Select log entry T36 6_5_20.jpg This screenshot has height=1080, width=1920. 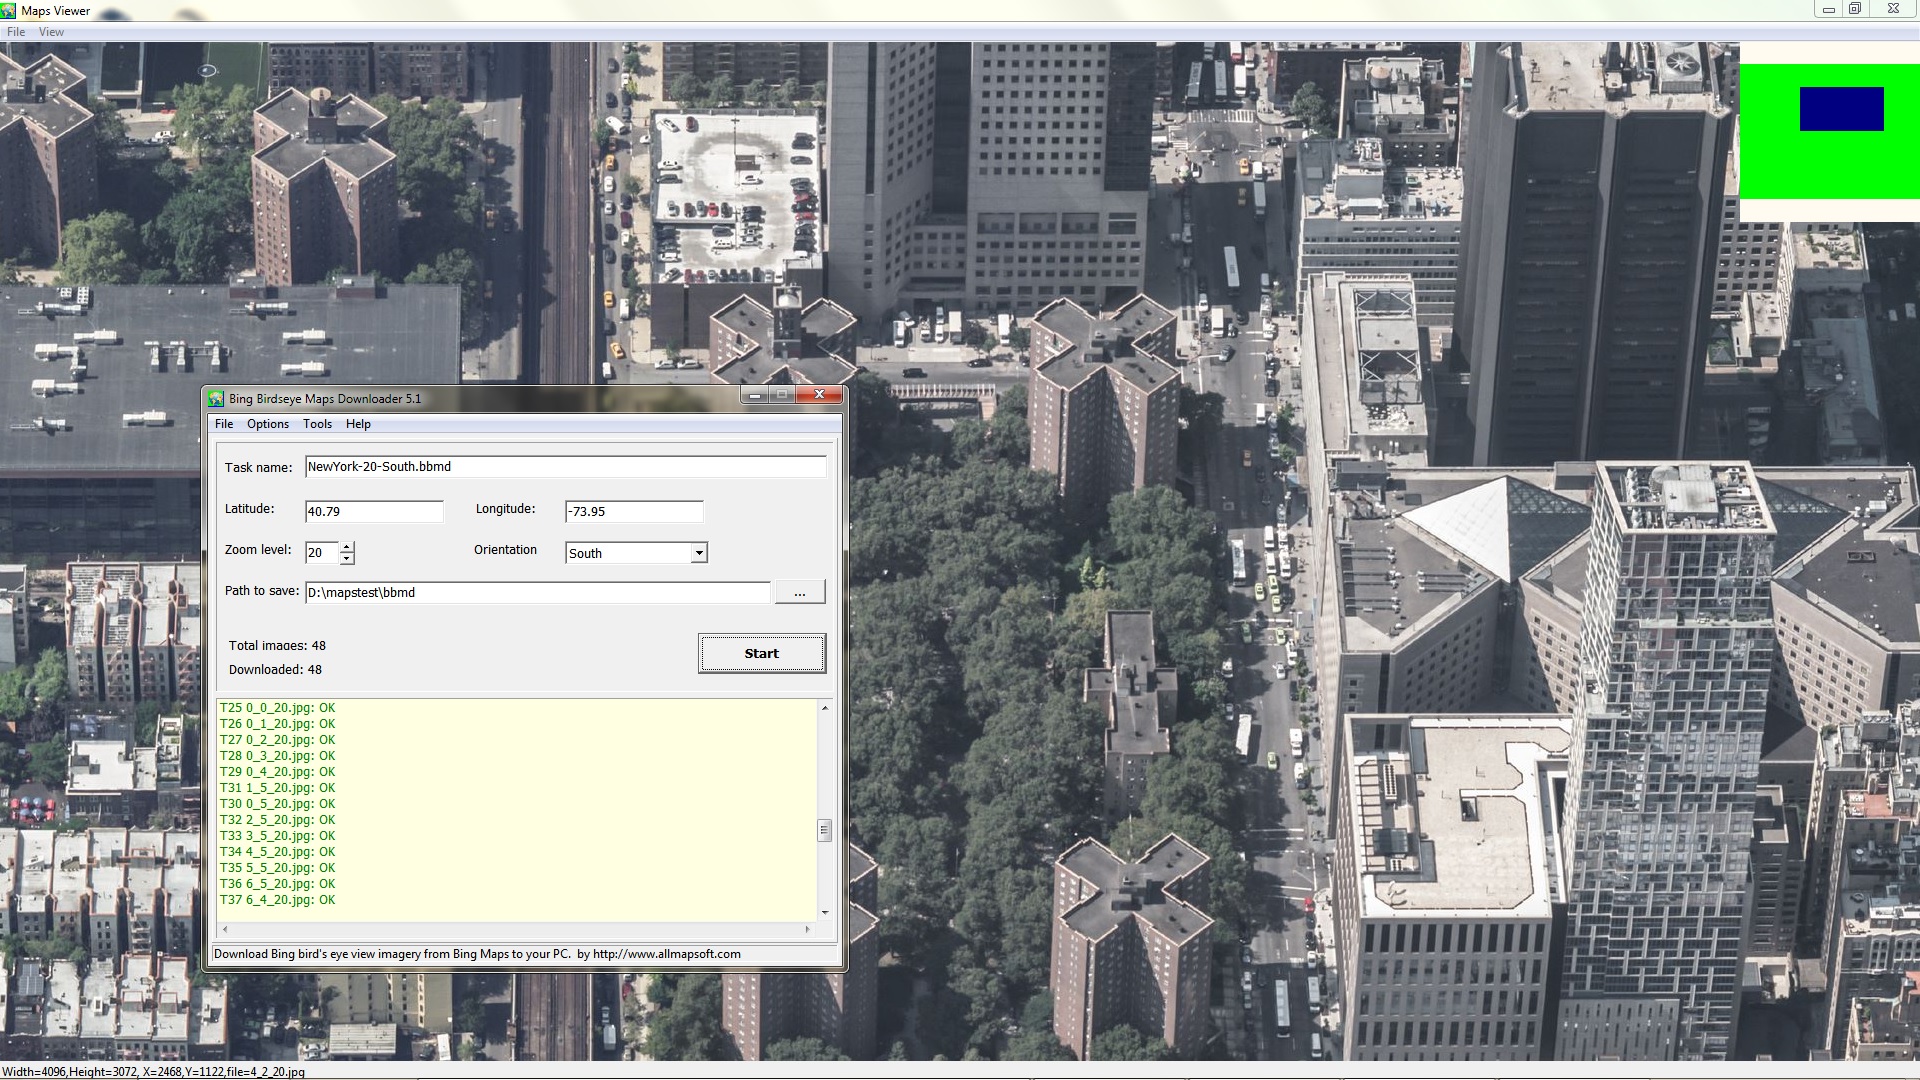(277, 884)
